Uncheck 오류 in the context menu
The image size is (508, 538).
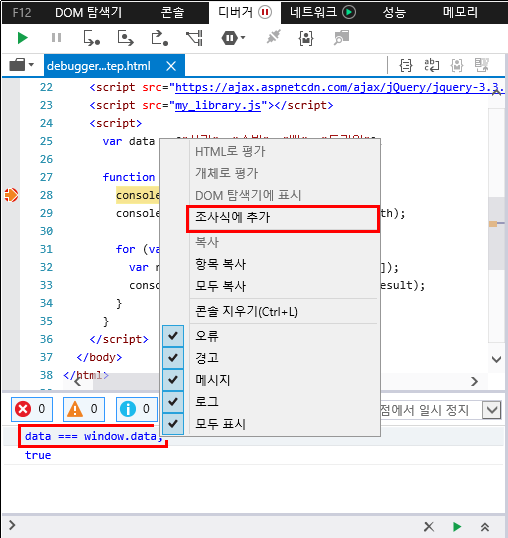173,336
